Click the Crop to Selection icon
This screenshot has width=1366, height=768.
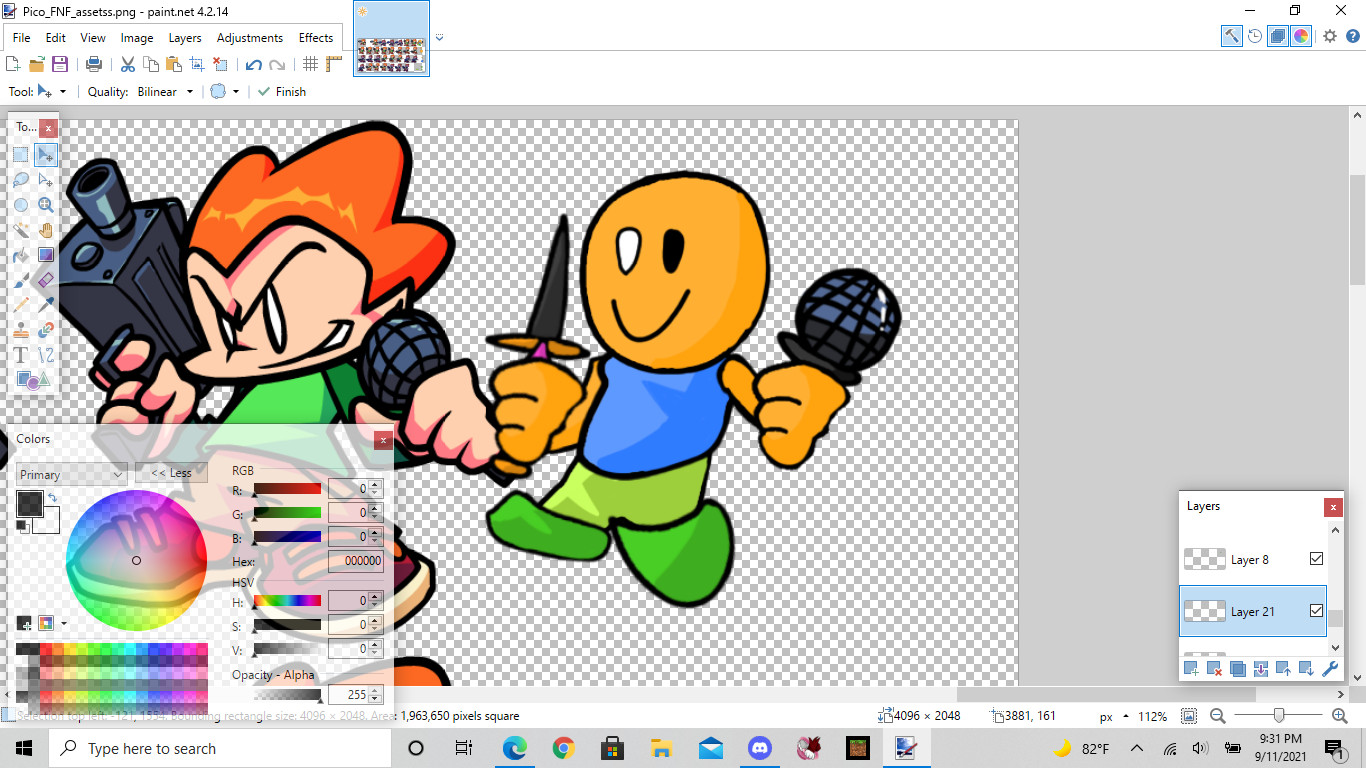click(197, 64)
